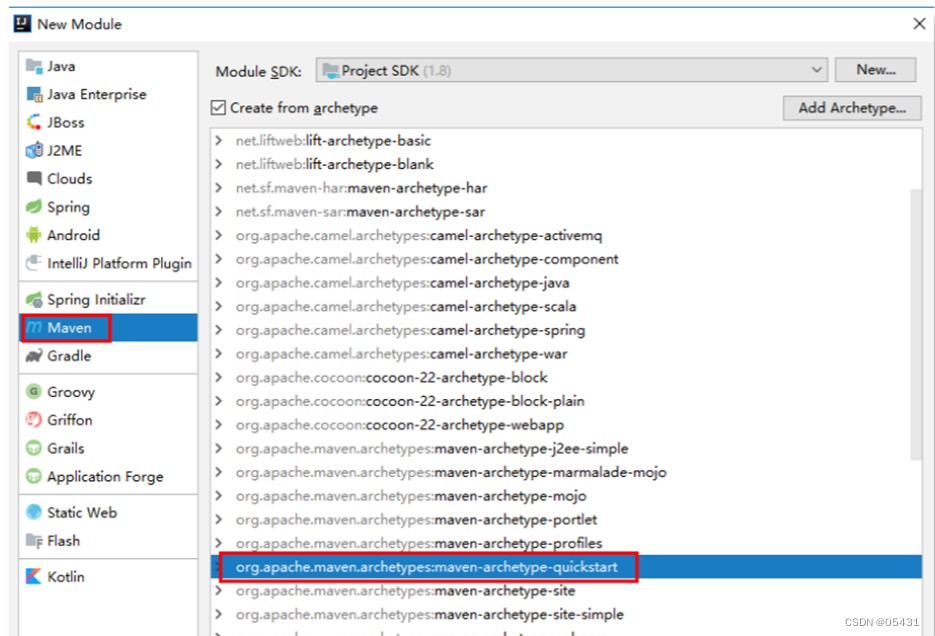Click the Groovy G icon
Viewport: 935px width, 636px height.
pyautogui.click(x=34, y=392)
